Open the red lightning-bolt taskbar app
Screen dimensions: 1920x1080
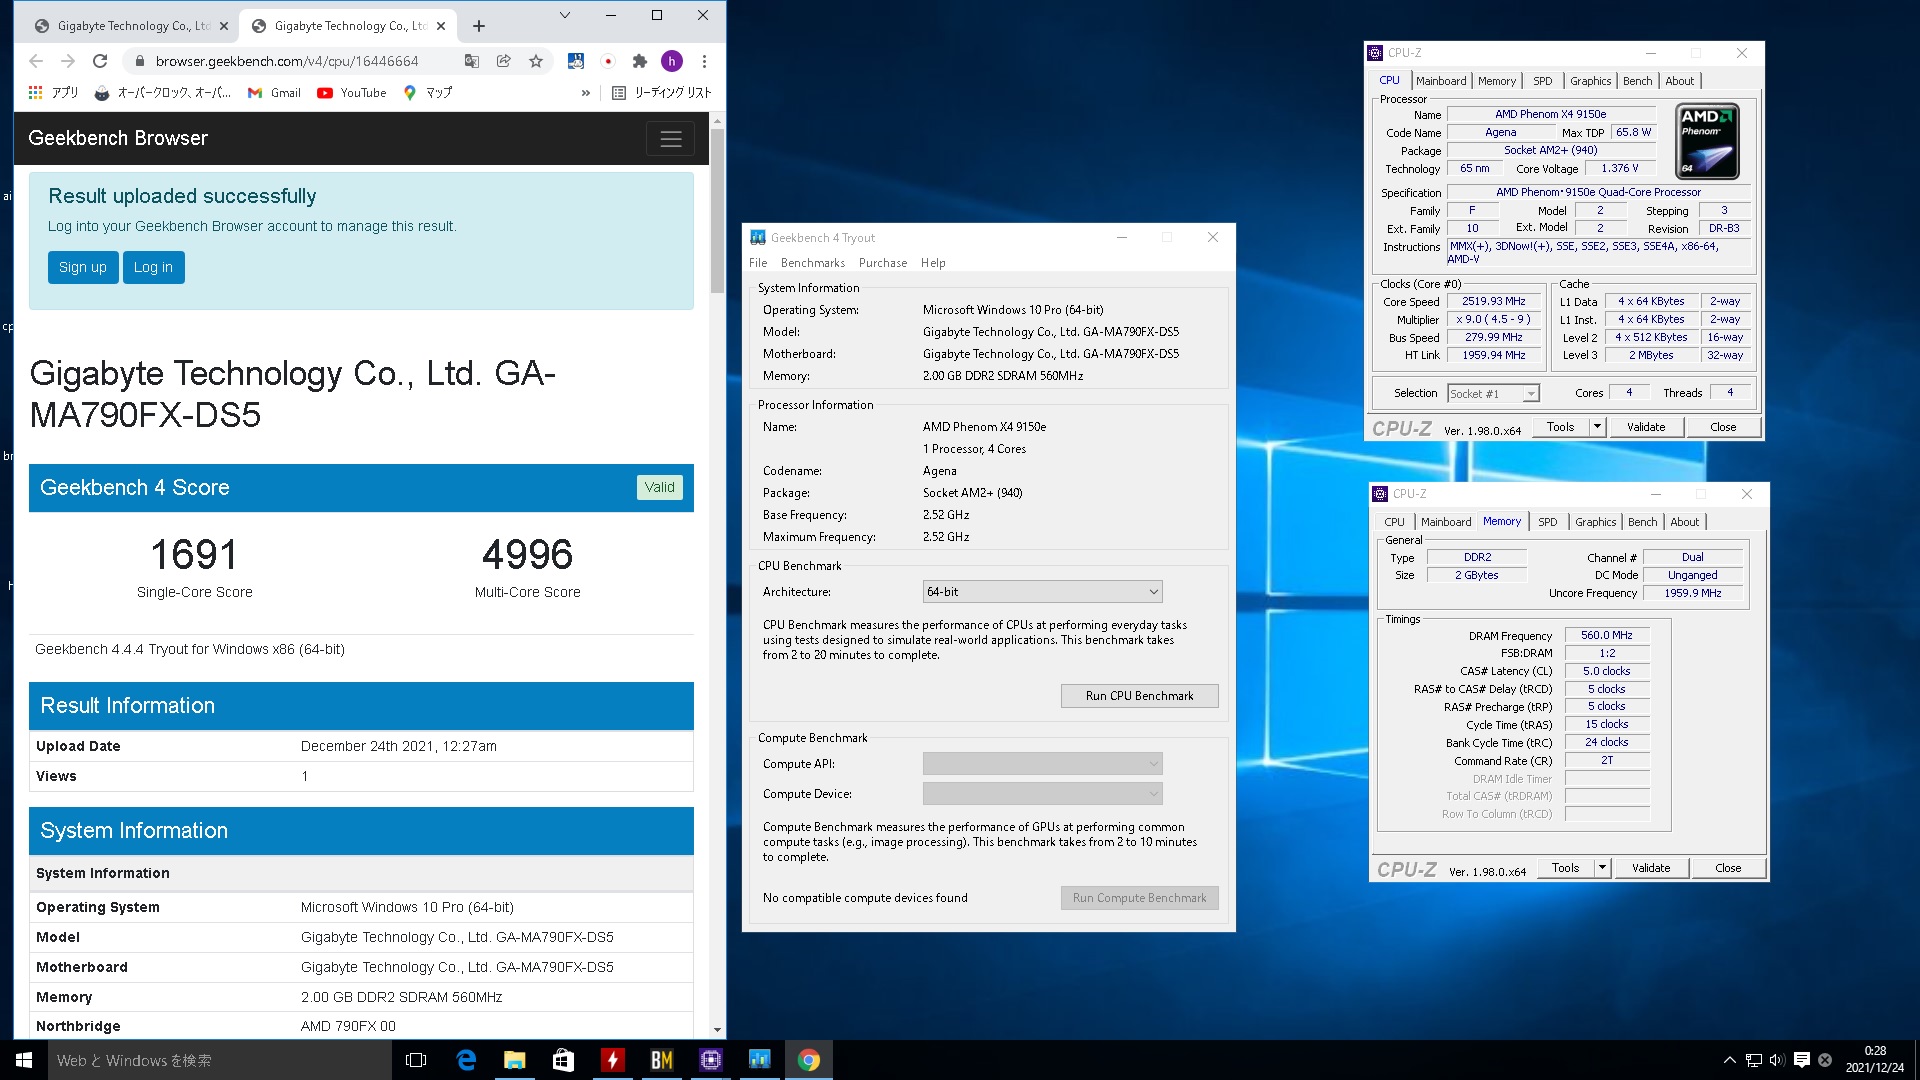click(x=612, y=1060)
